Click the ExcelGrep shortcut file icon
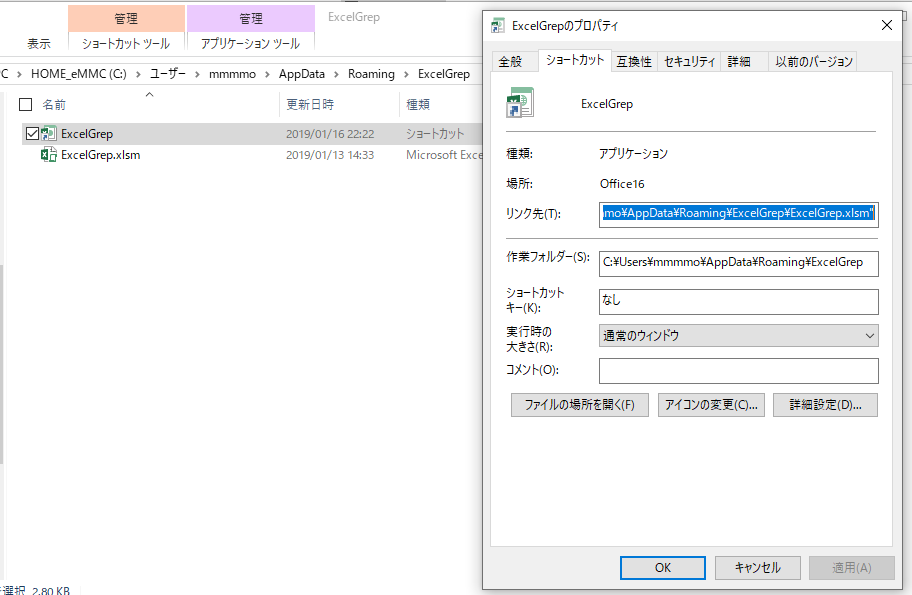 click(49, 134)
